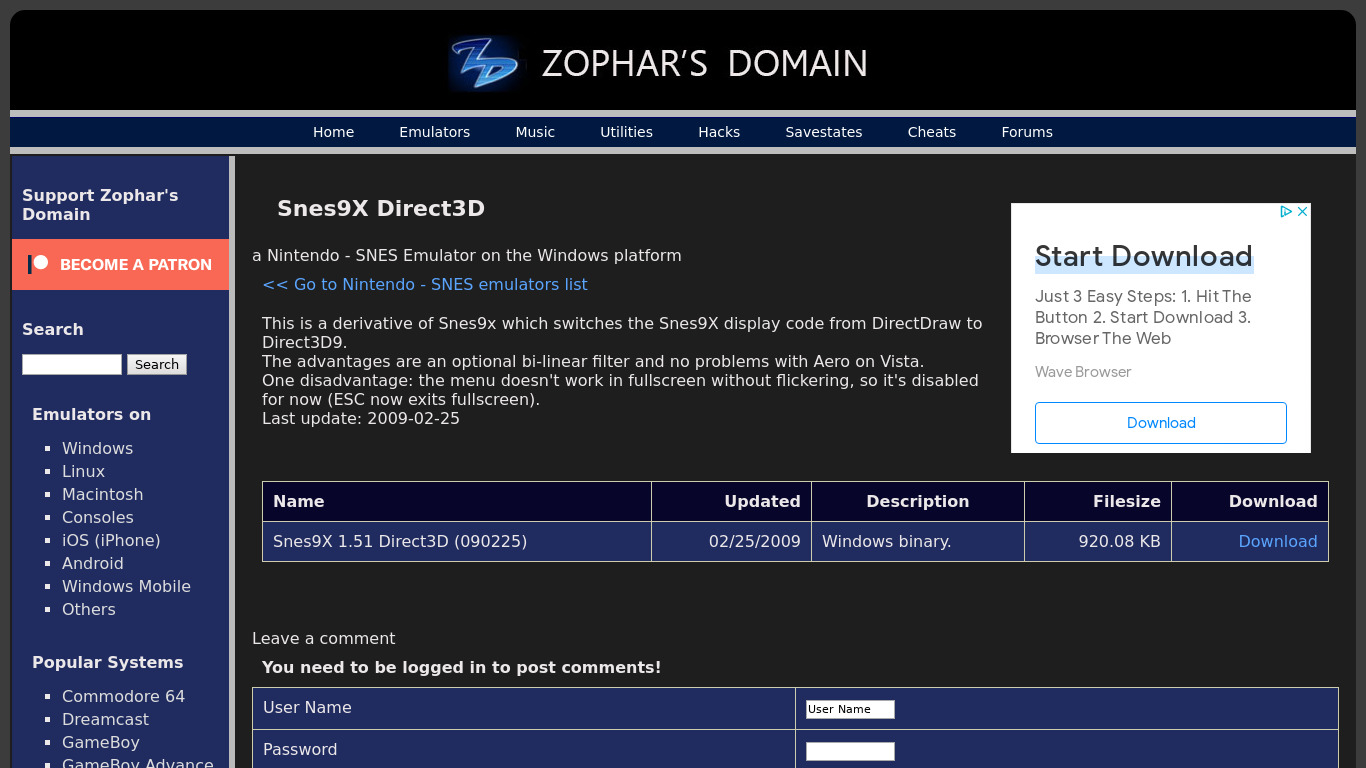Open the Cheats menu
The height and width of the screenshot is (768, 1366).
932,132
